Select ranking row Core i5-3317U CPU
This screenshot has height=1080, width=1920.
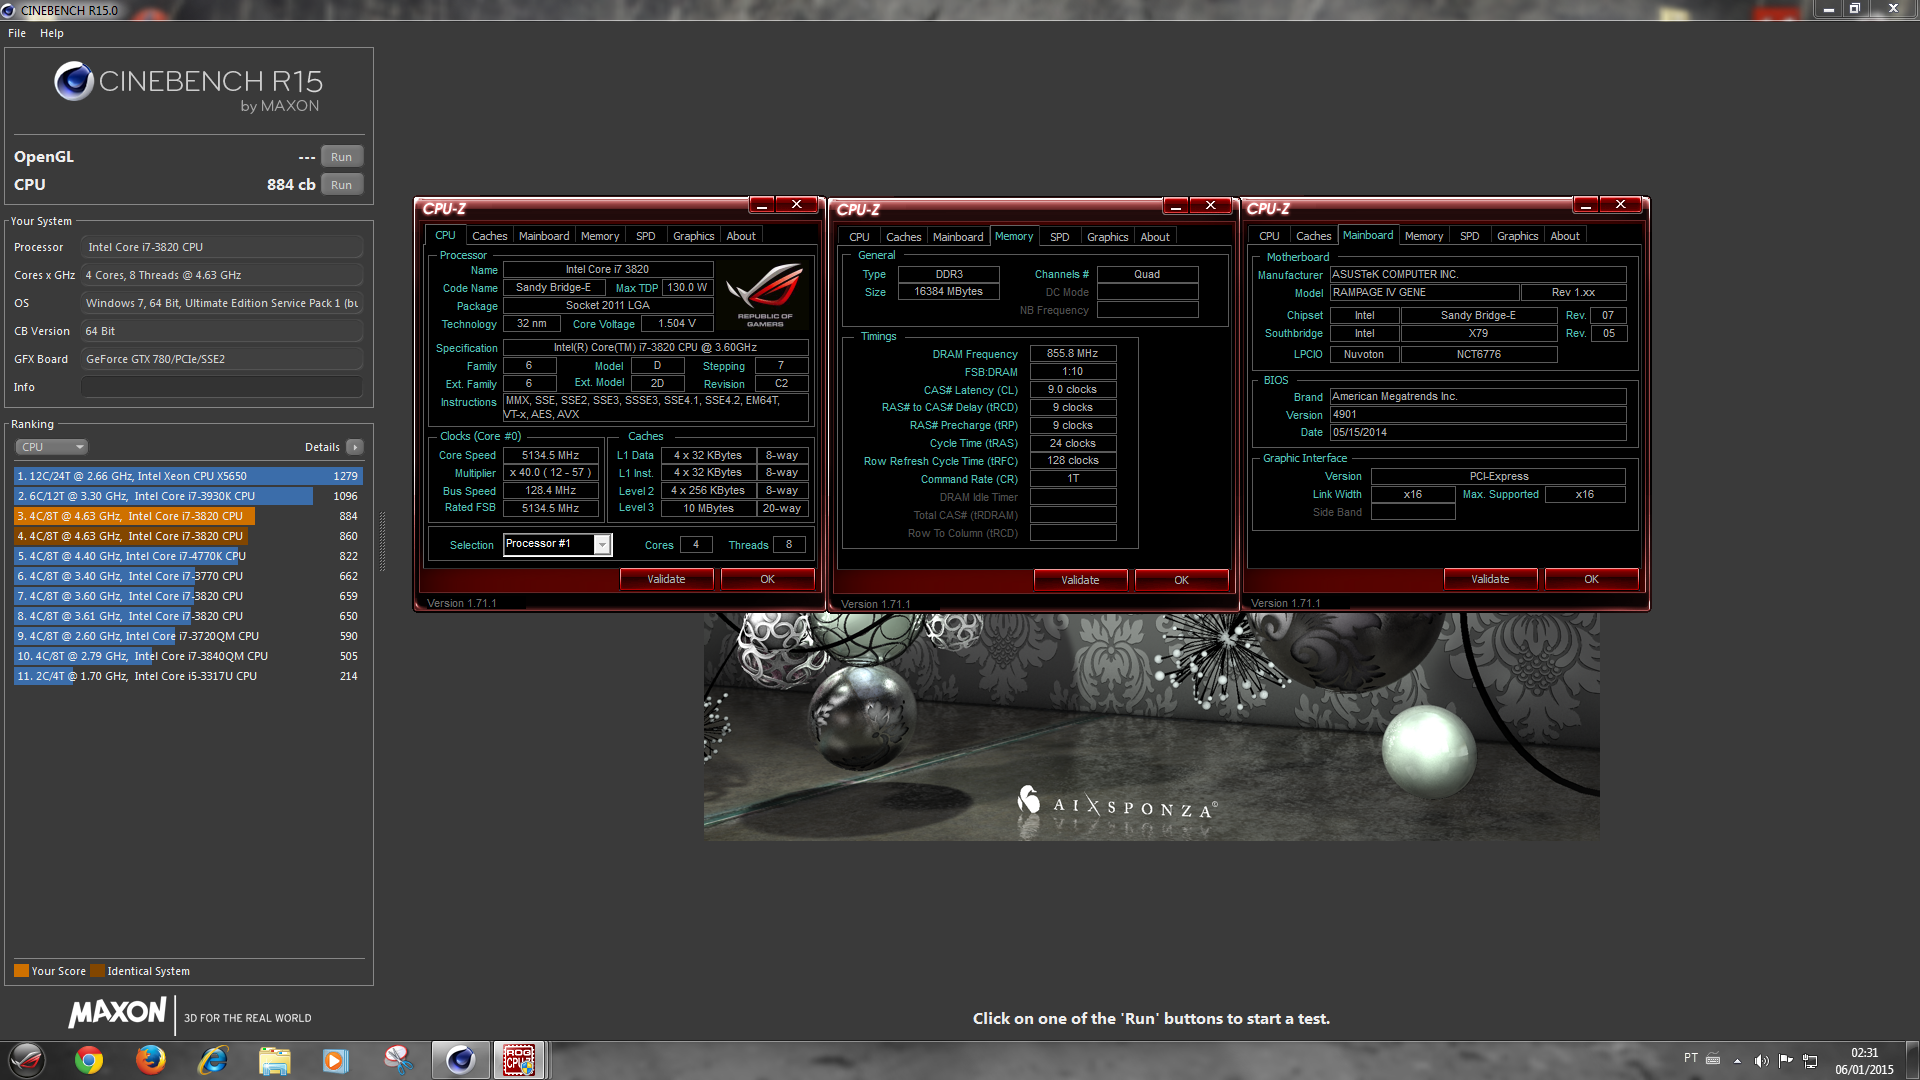(188, 676)
